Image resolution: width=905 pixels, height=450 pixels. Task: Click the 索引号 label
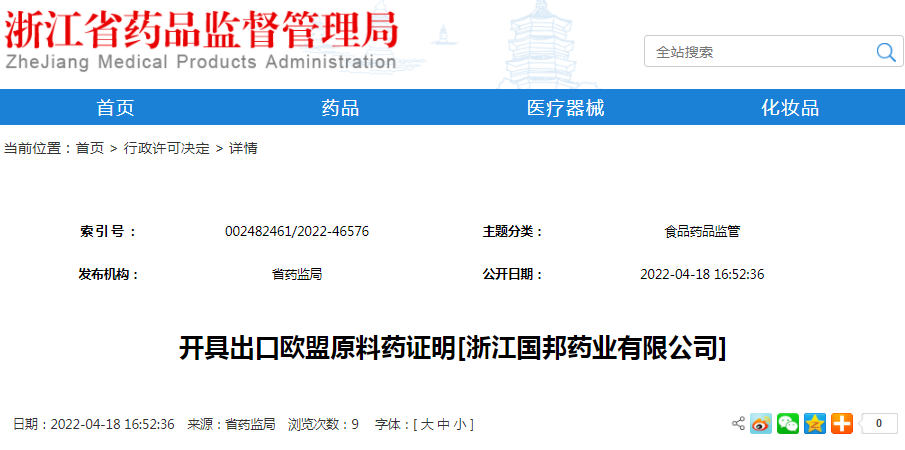109,232
